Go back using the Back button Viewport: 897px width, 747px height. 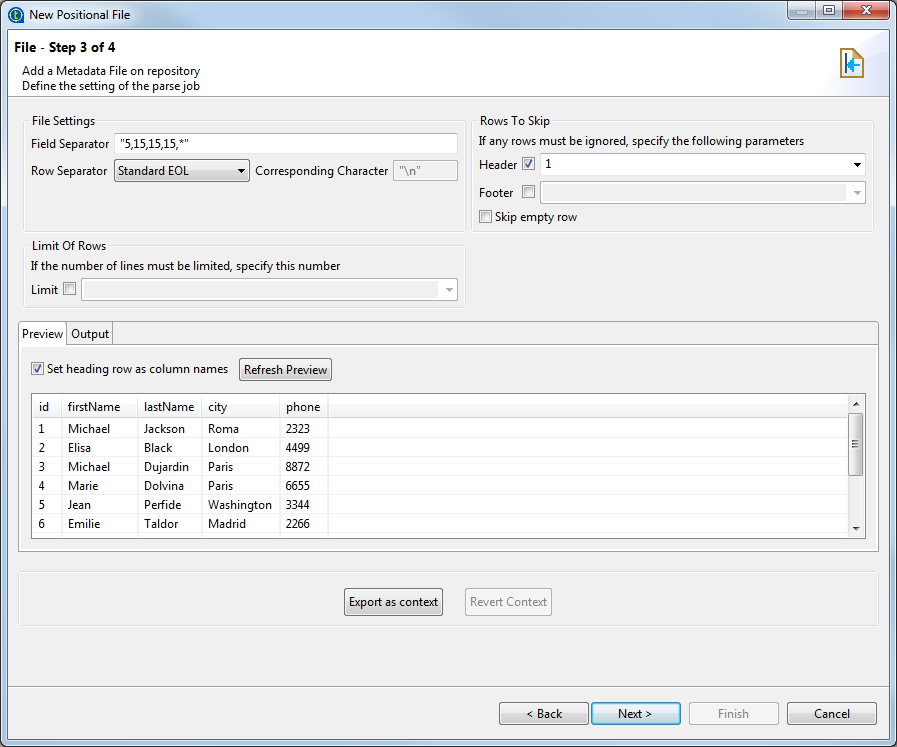pos(544,714)
